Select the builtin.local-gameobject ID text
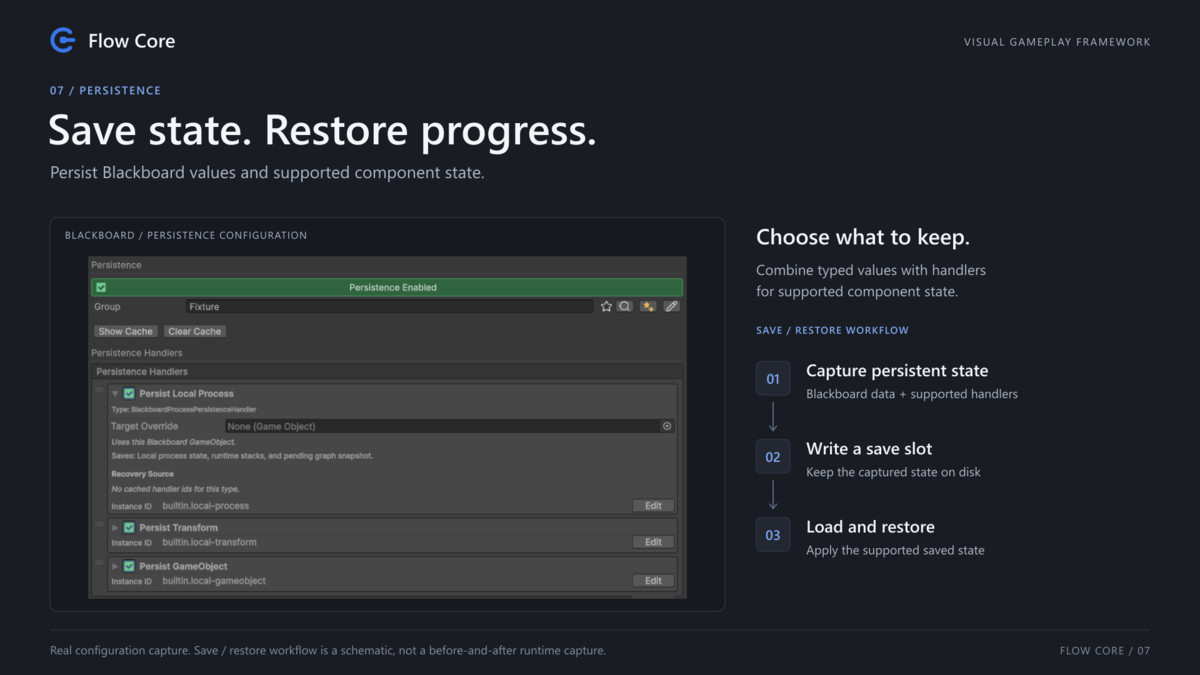 click(x=214, y=581)
